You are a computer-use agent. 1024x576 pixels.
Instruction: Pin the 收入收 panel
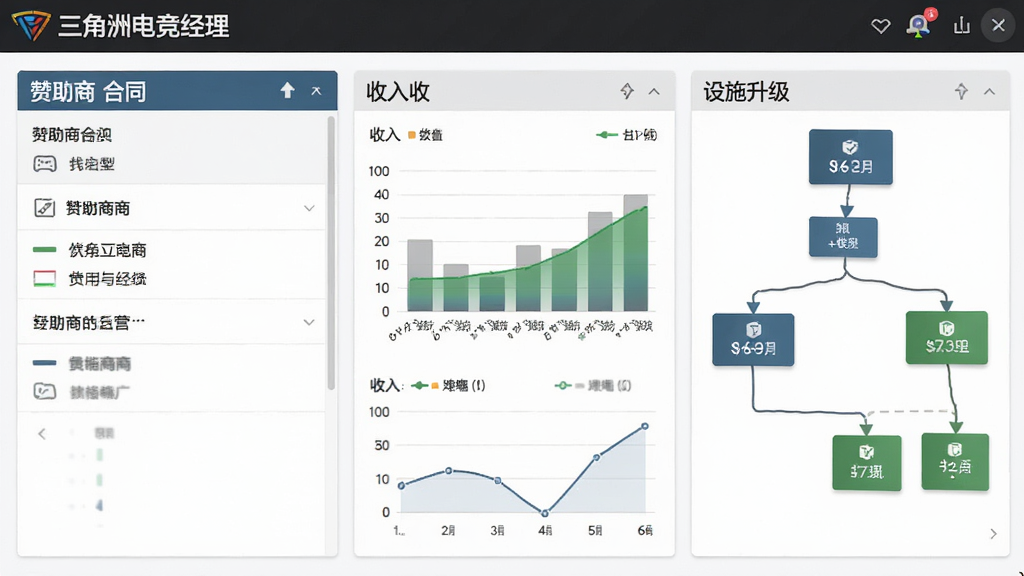627,91
